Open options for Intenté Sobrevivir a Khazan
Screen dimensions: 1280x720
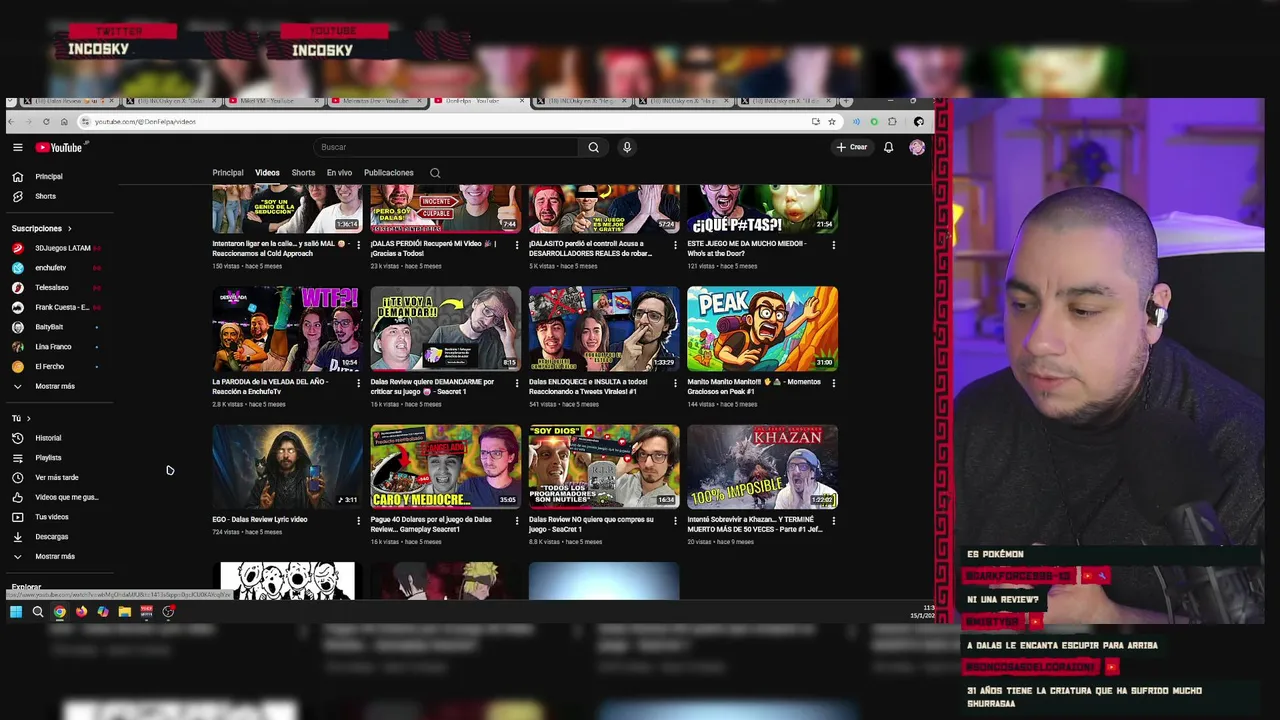pos(833,520)
